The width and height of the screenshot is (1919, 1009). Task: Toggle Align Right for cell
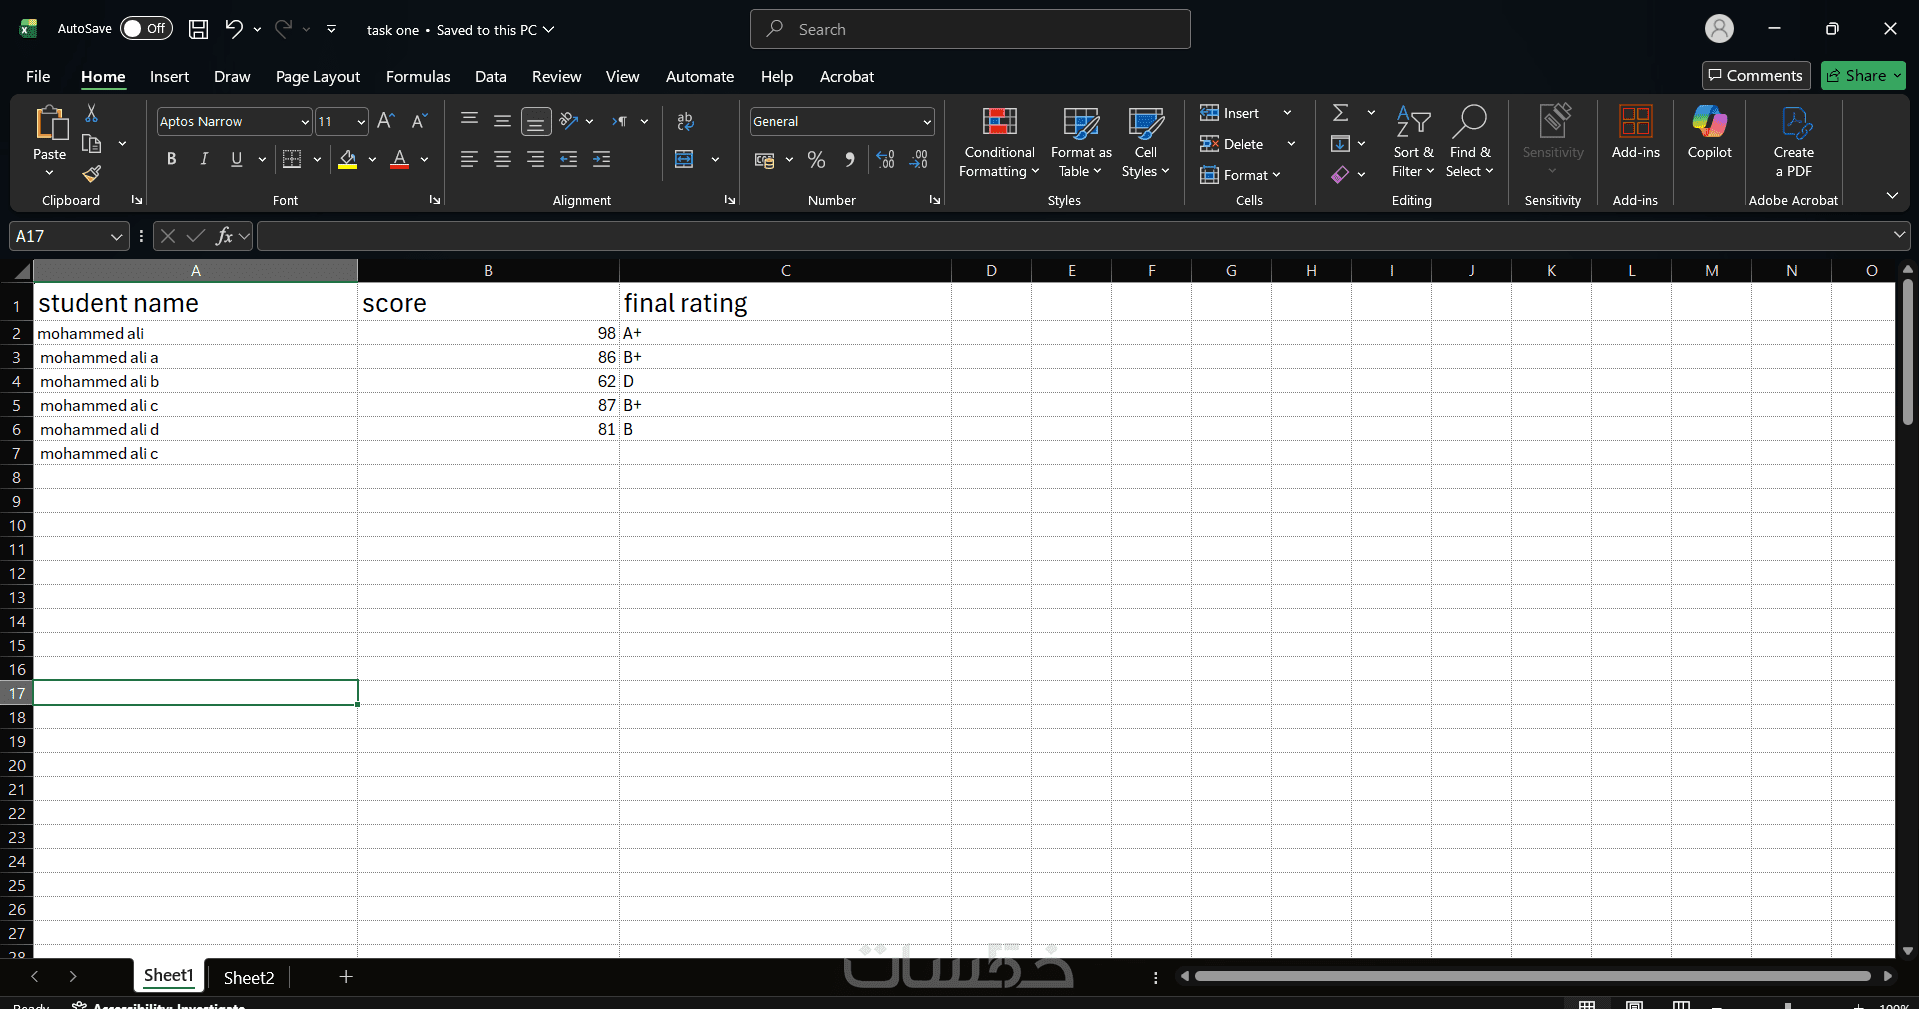point(535,159)
